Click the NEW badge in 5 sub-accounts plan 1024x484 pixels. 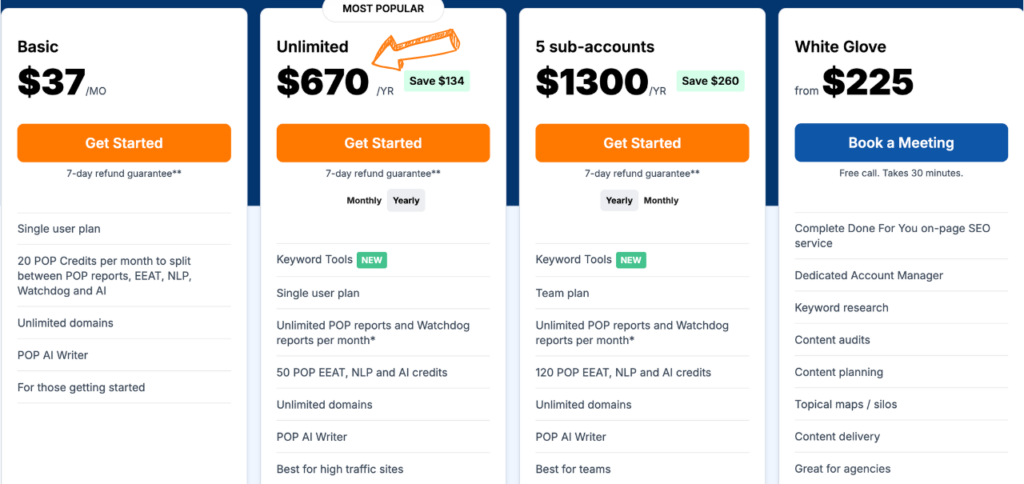click(x=631, y=260)
